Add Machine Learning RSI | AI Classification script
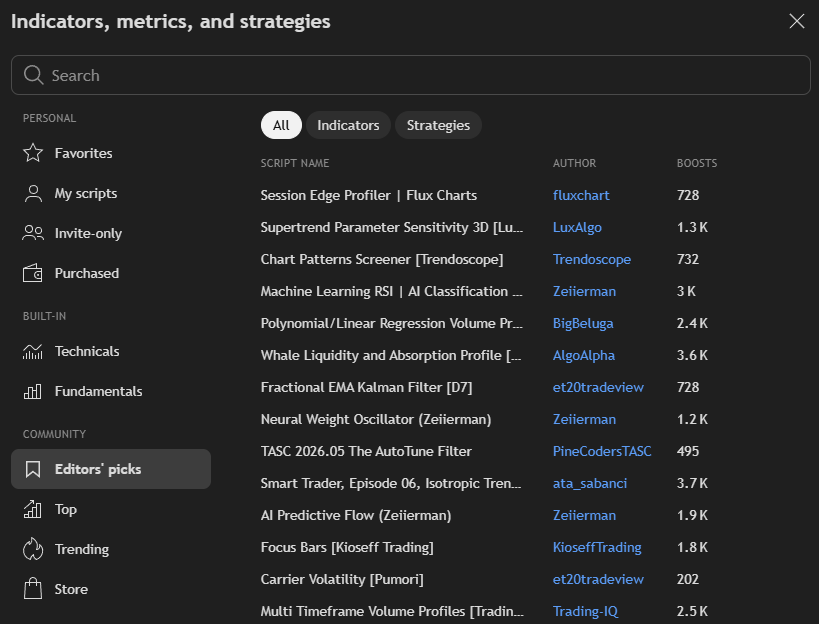 click(x=392, y=291)
